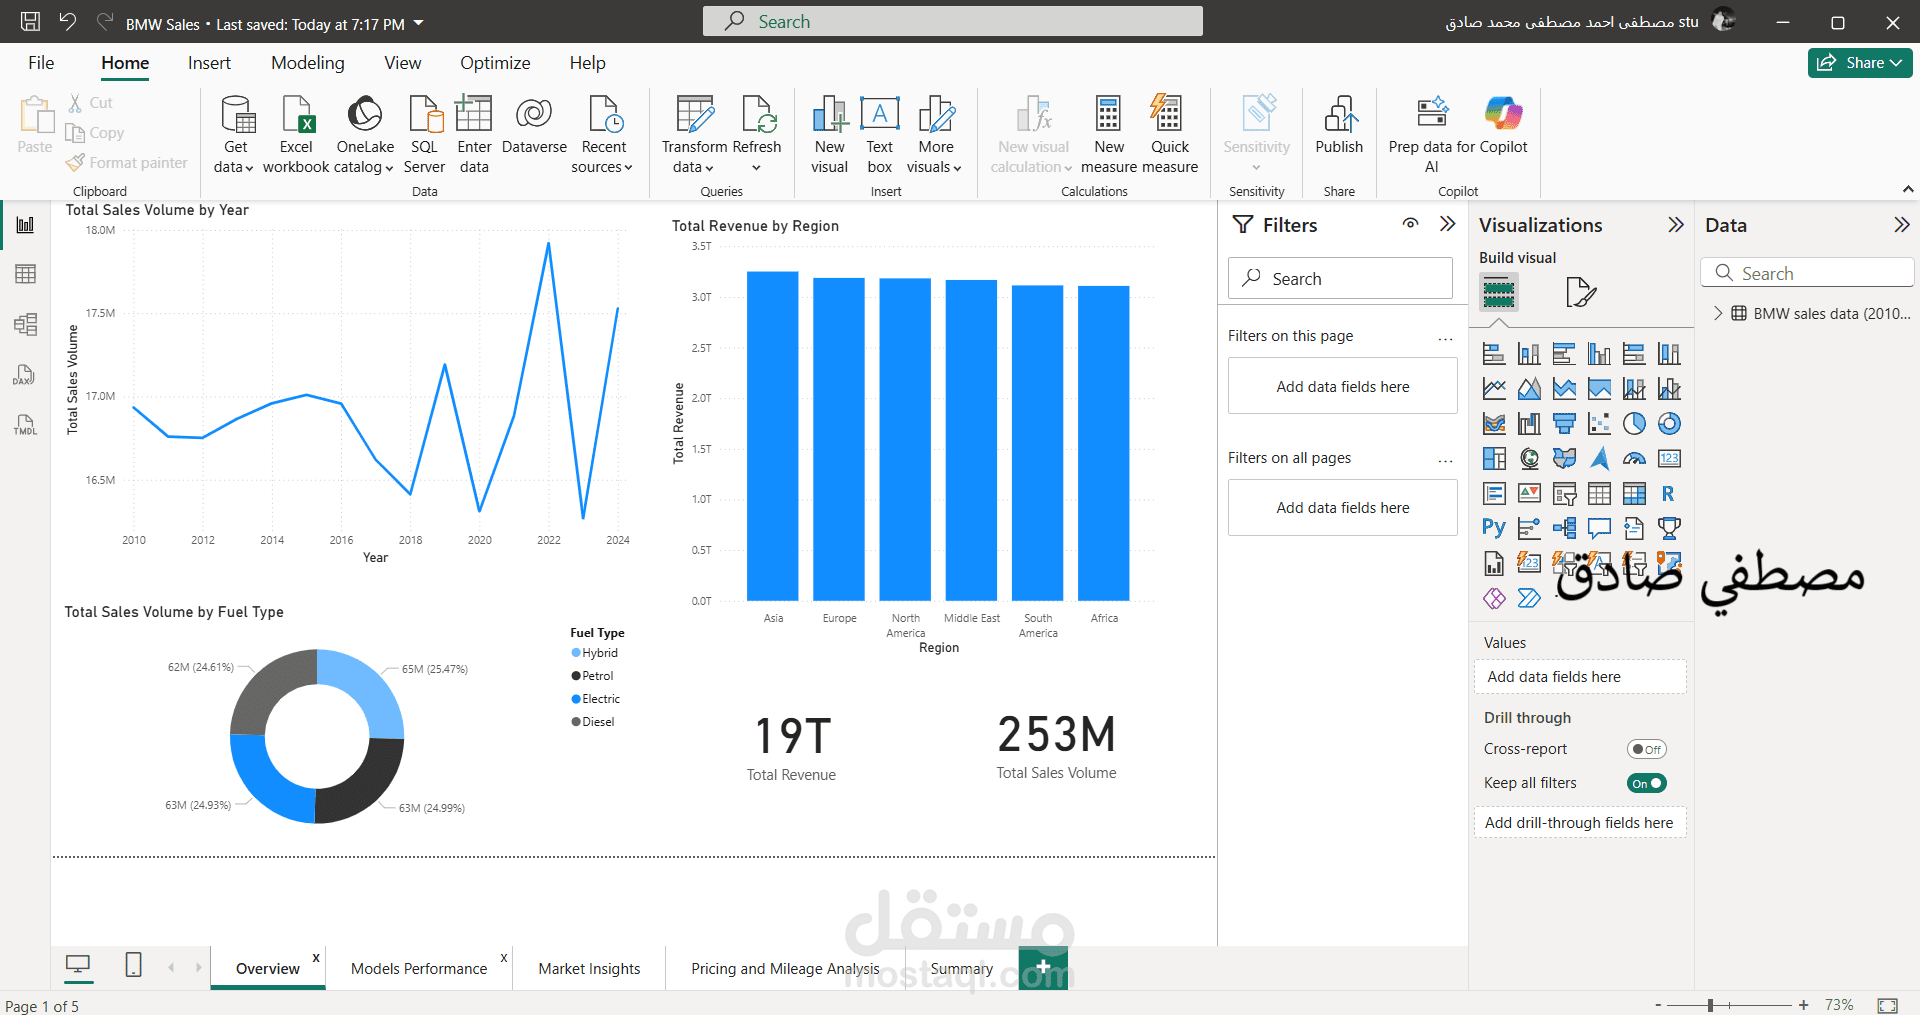Undo the last action

(x=67, y=22)
